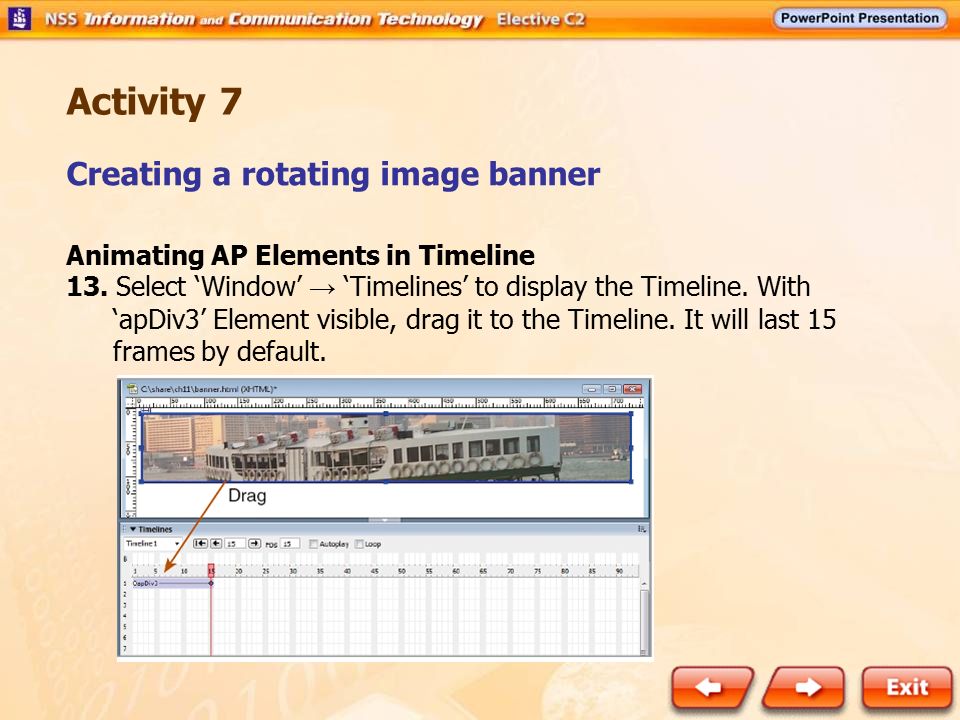960x720 pixels.
Task: Click the Timelines panel title
Action: (155, 529)
